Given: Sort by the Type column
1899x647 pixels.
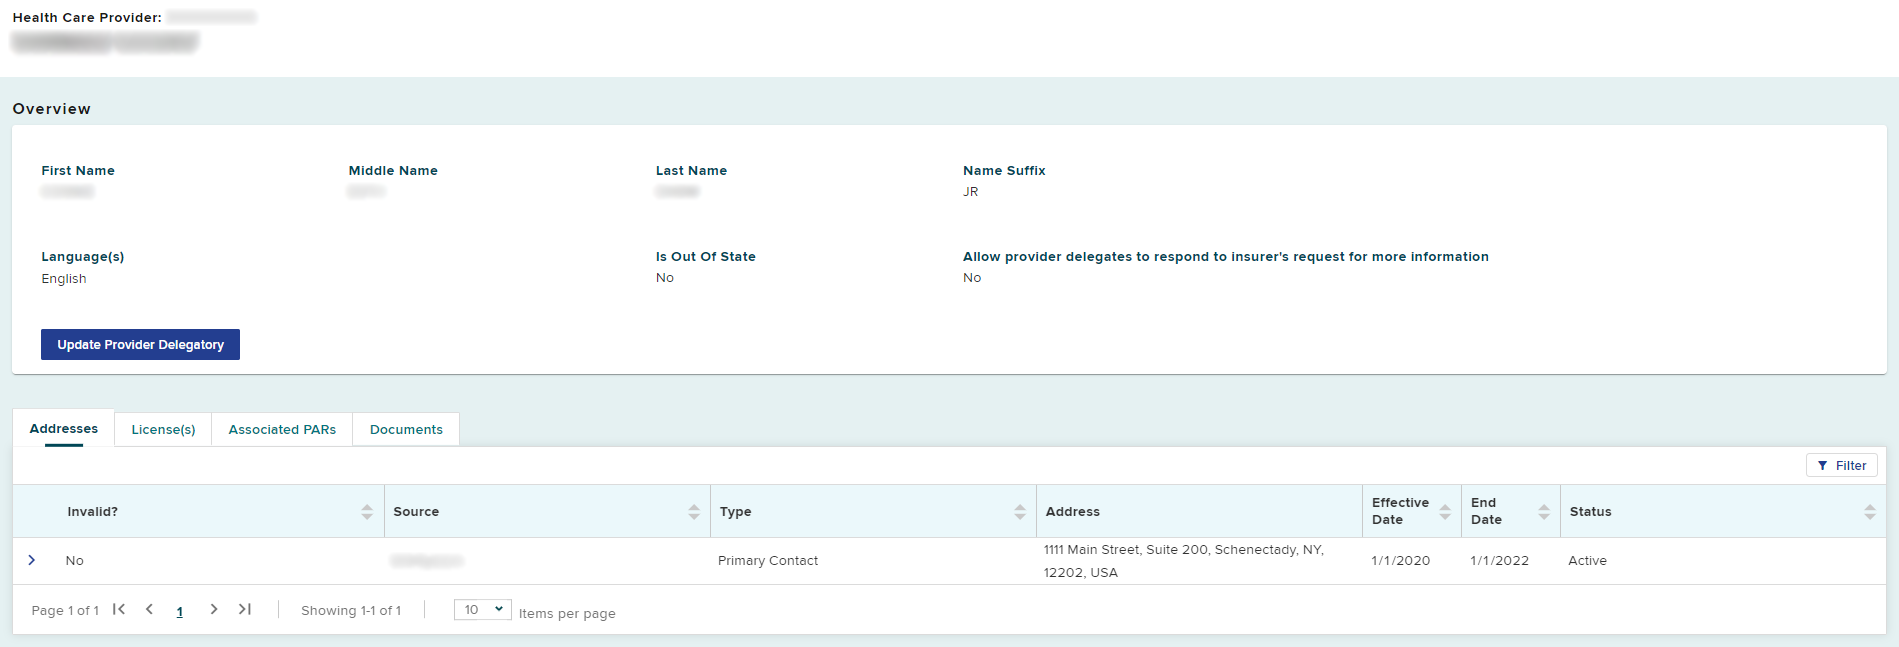Looking at the screenshot, I should pos(1019,511).
